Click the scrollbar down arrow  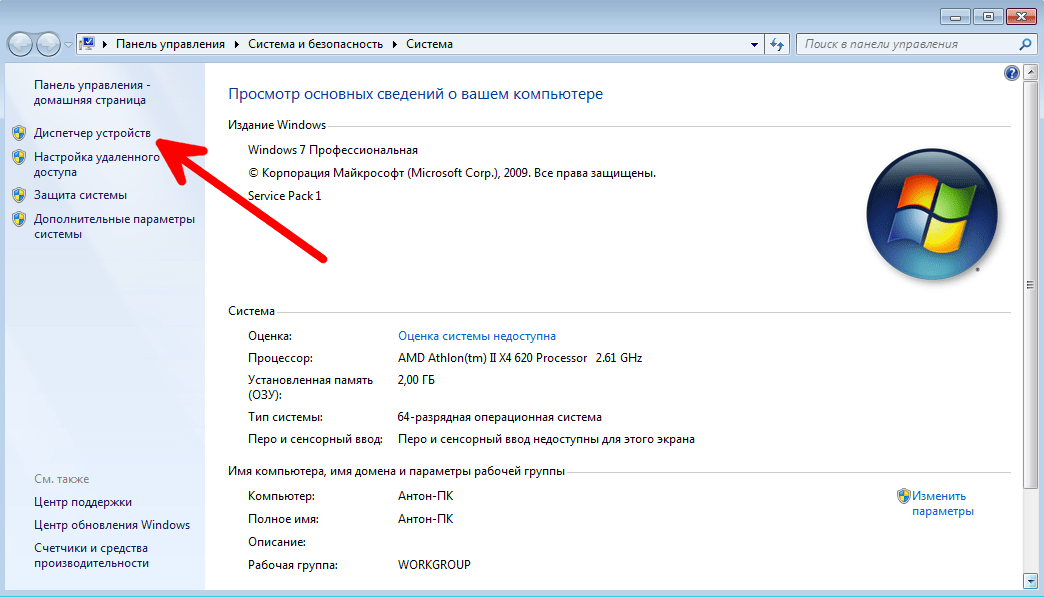coord(1030,581)
